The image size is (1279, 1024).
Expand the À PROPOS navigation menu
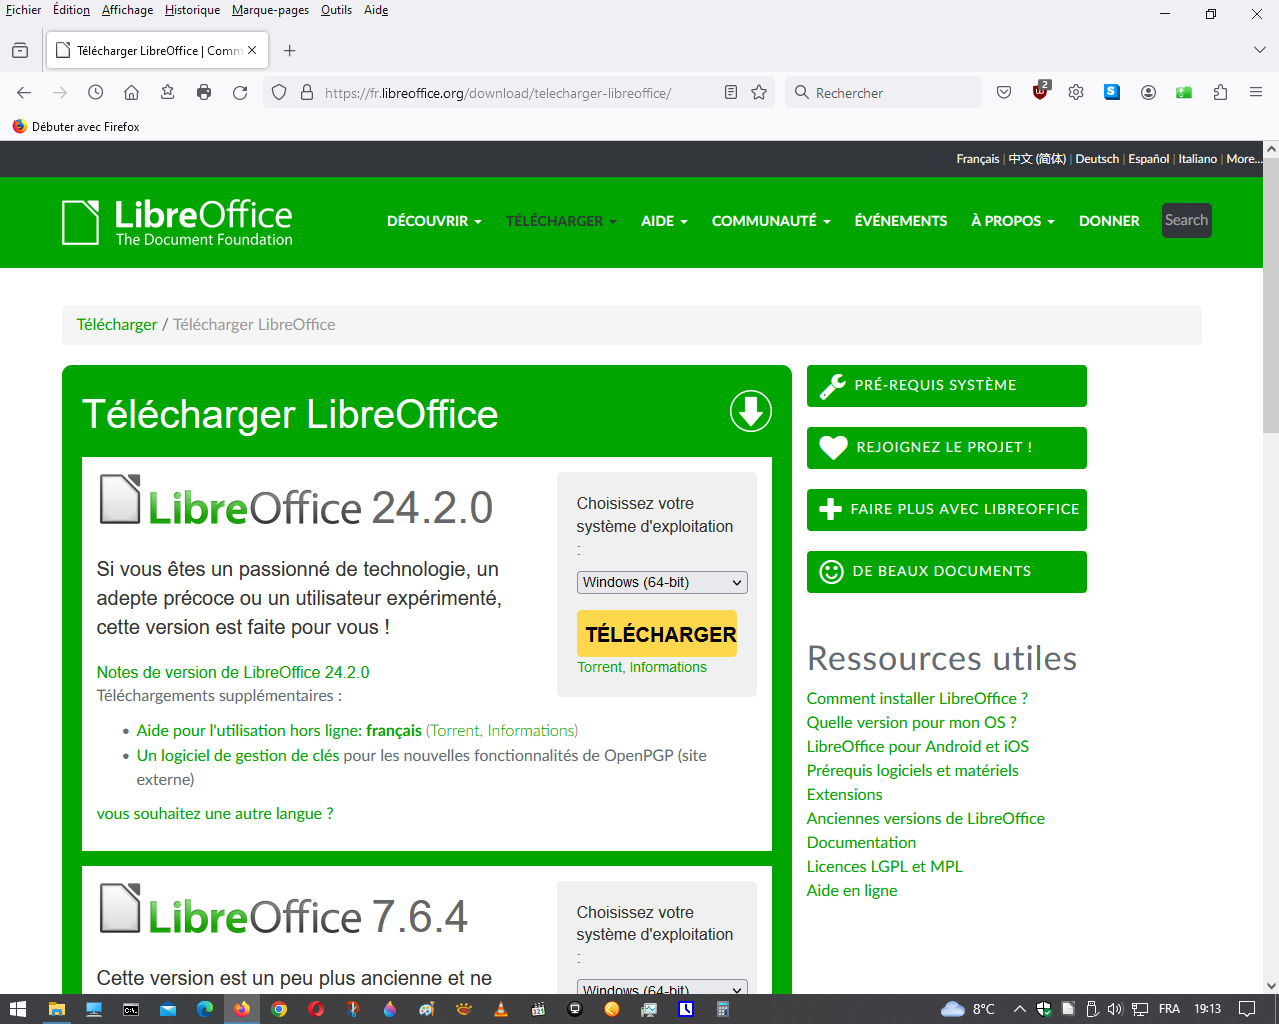tap(1013, 221)
